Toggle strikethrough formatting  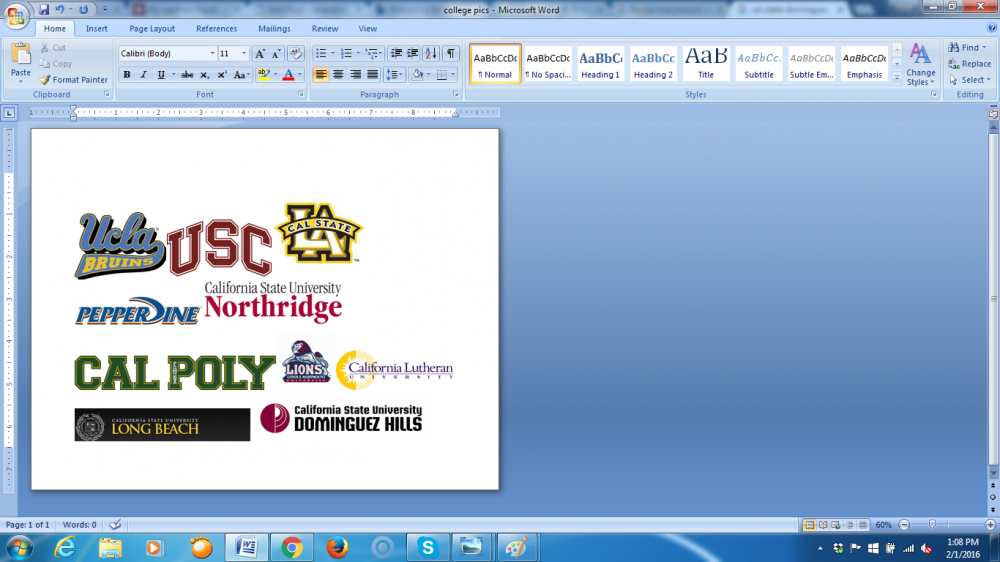point(187,75)
